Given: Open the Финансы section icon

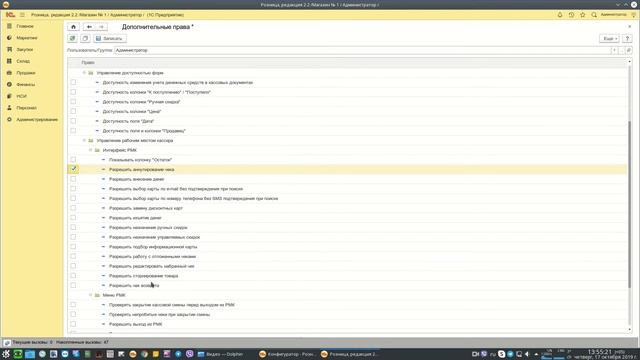Looking at the screenshot, I should point(9,84).
